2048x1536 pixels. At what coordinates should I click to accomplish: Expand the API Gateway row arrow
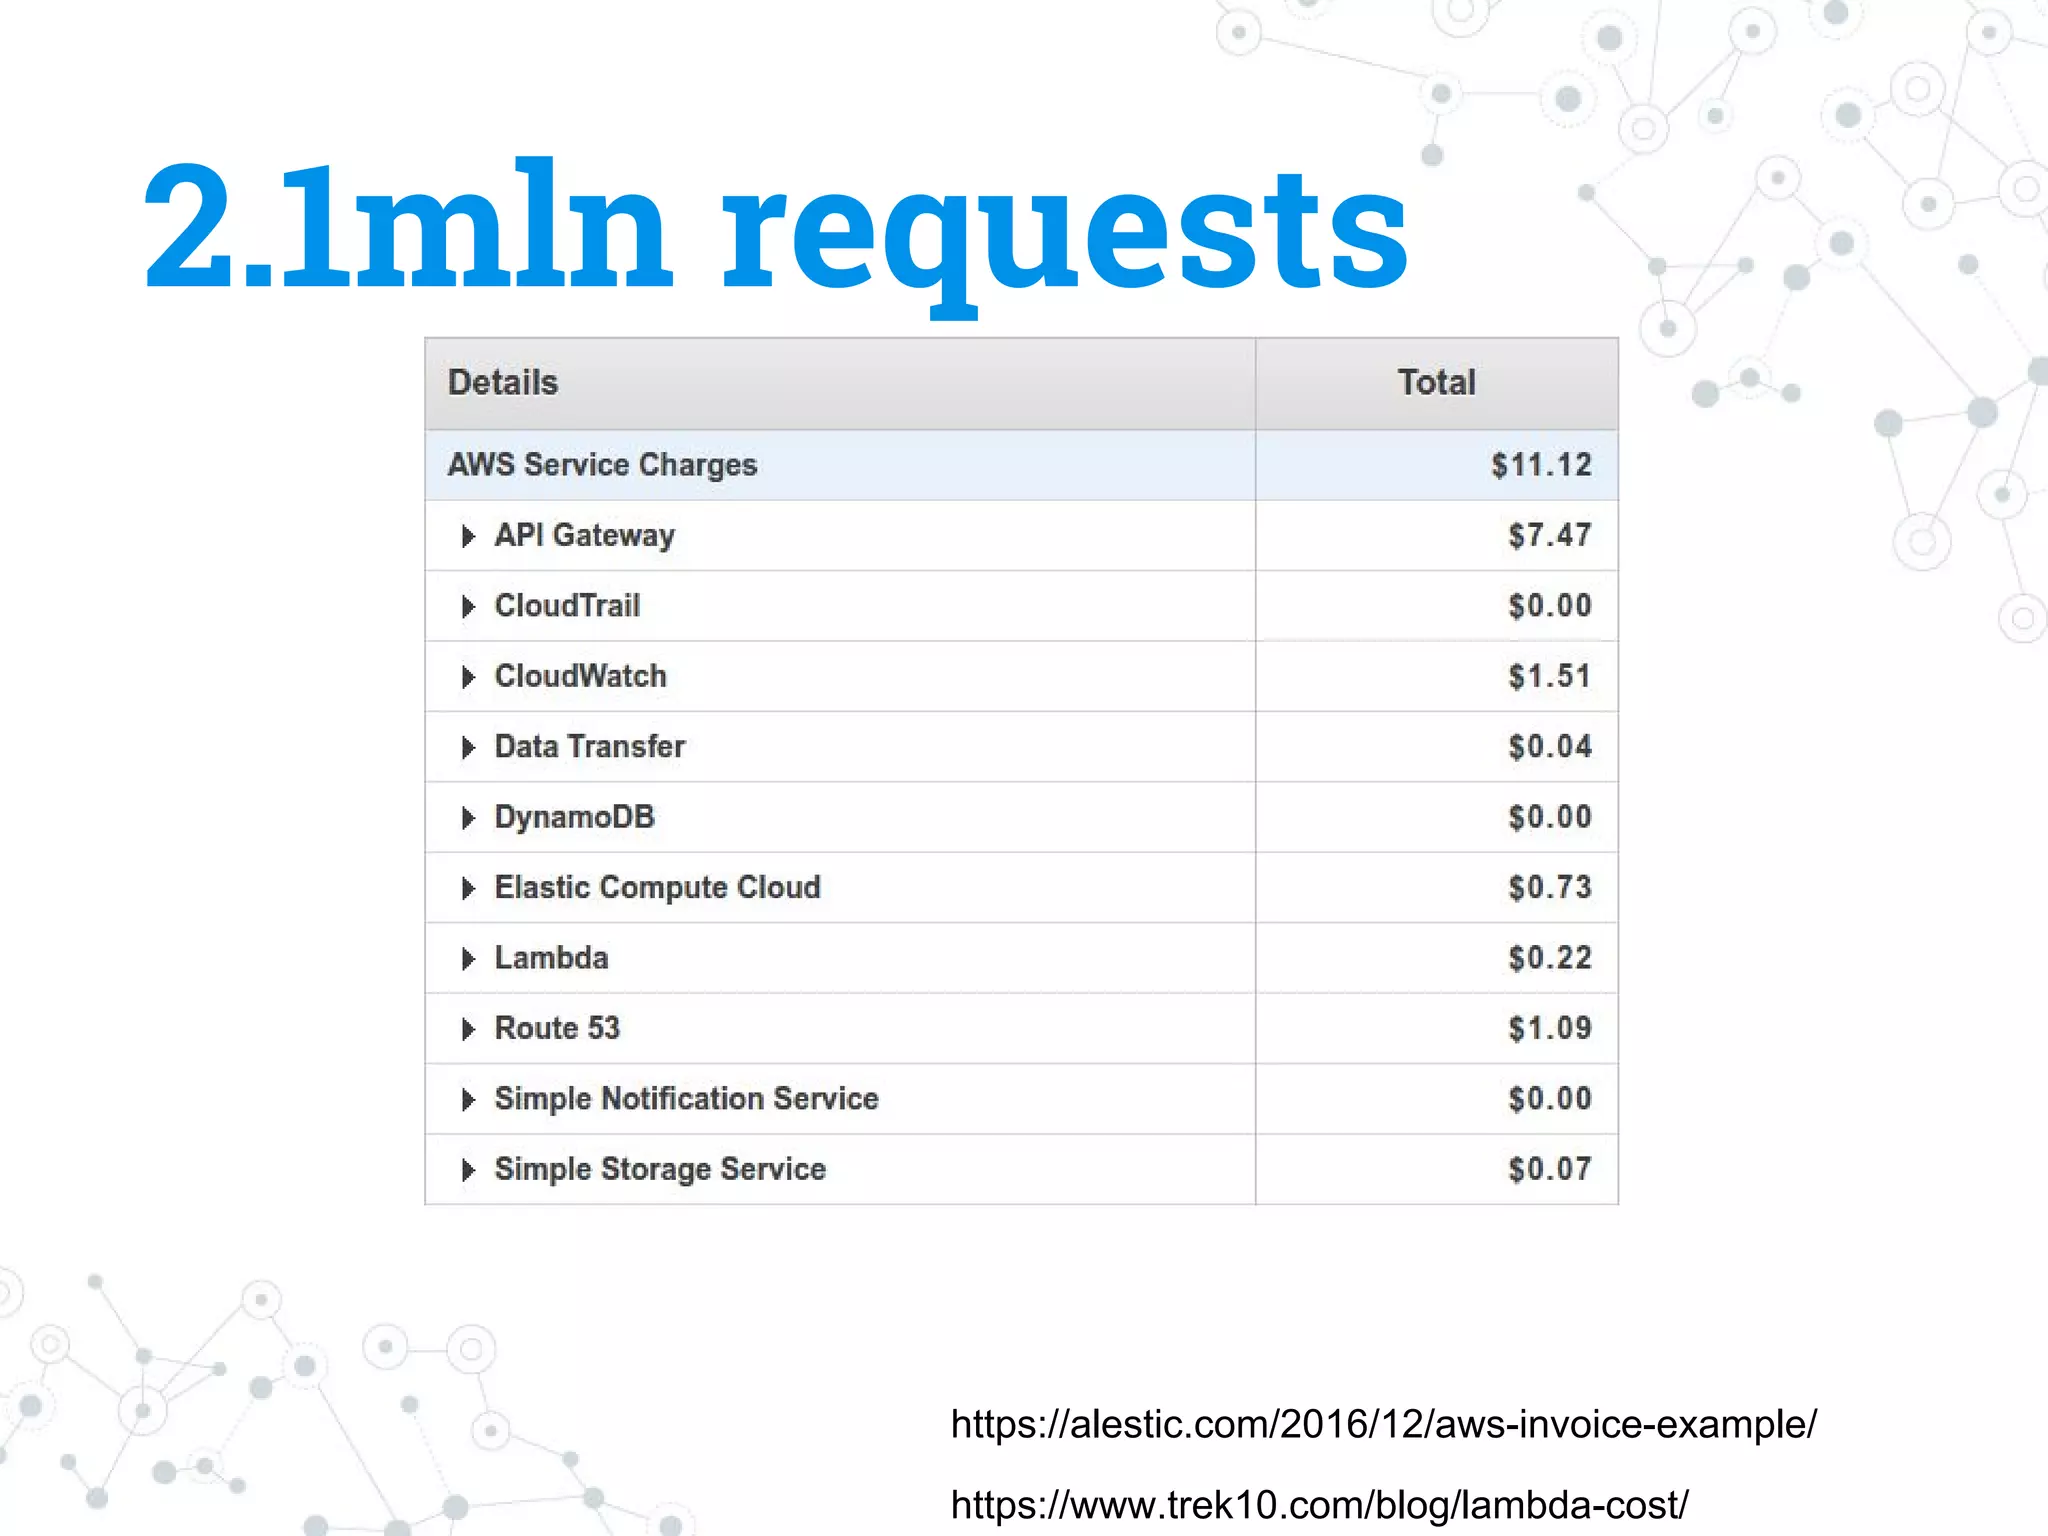click(x=468, y=536)
